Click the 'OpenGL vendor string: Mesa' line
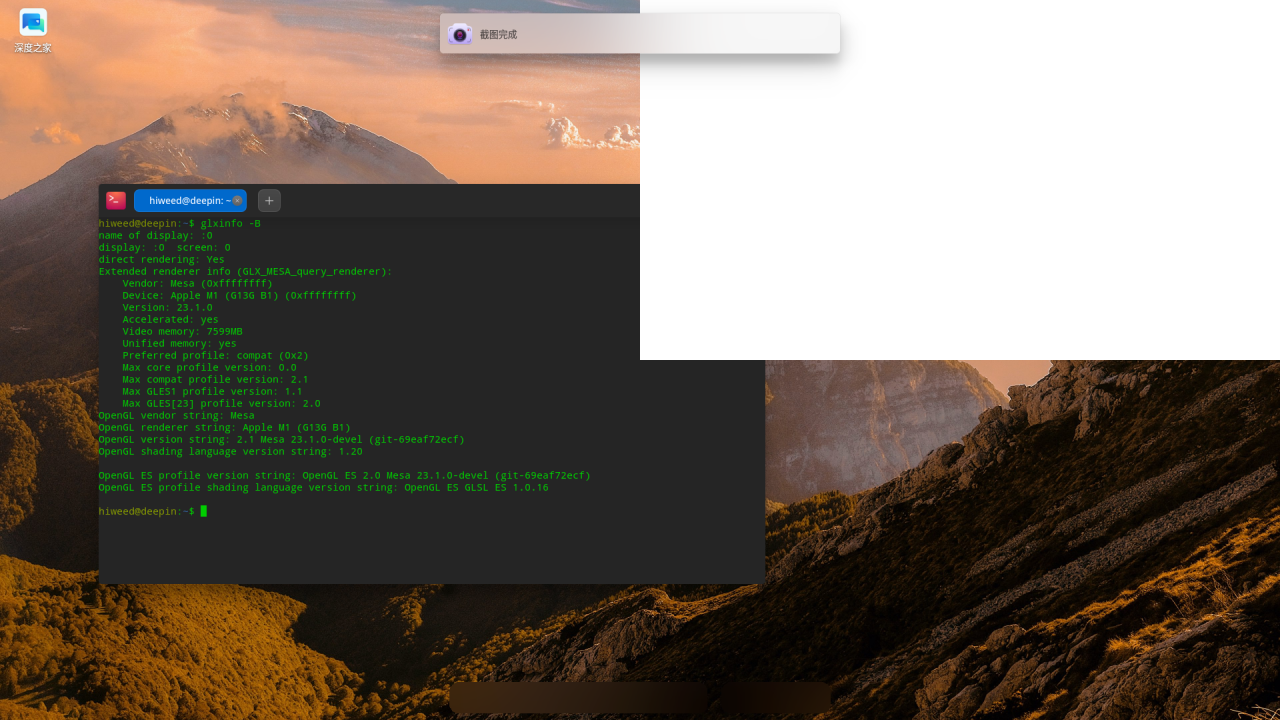 pyautogui.click(x=177, y=416)
